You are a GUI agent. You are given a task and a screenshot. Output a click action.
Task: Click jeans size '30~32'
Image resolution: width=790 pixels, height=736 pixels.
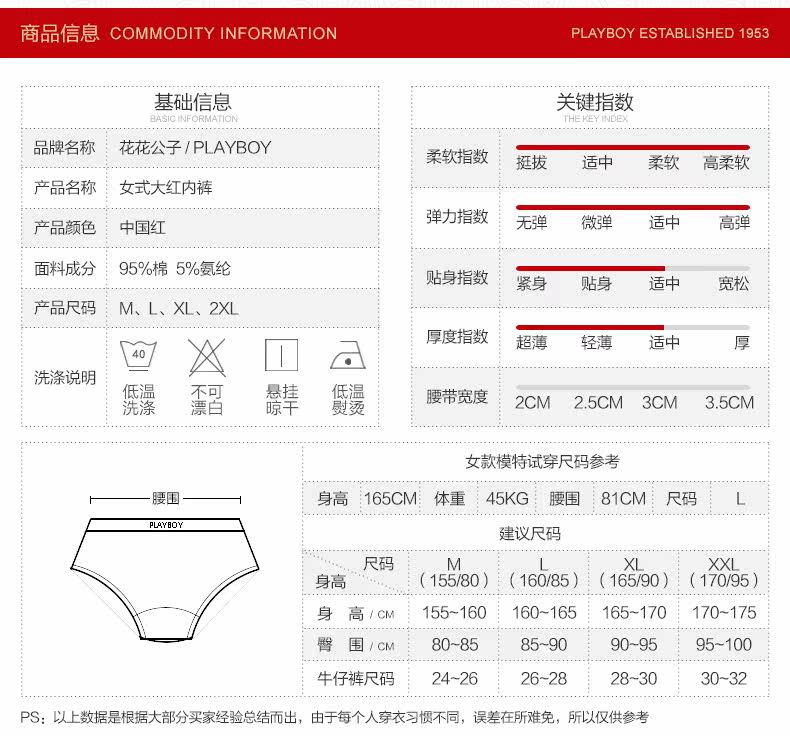pyautogui.click(x=723, y=679)
